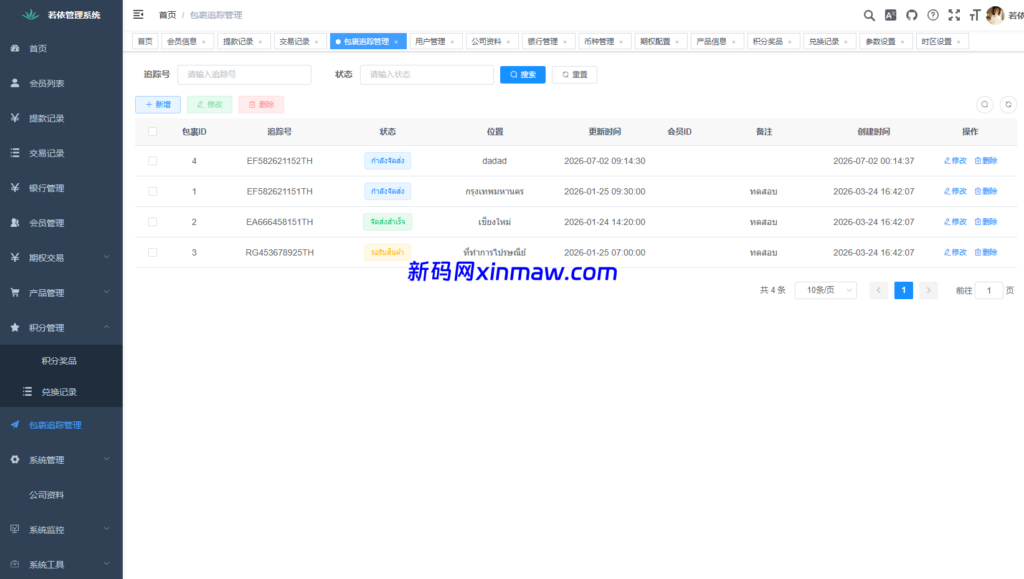Open the font size setting icon

975,15
